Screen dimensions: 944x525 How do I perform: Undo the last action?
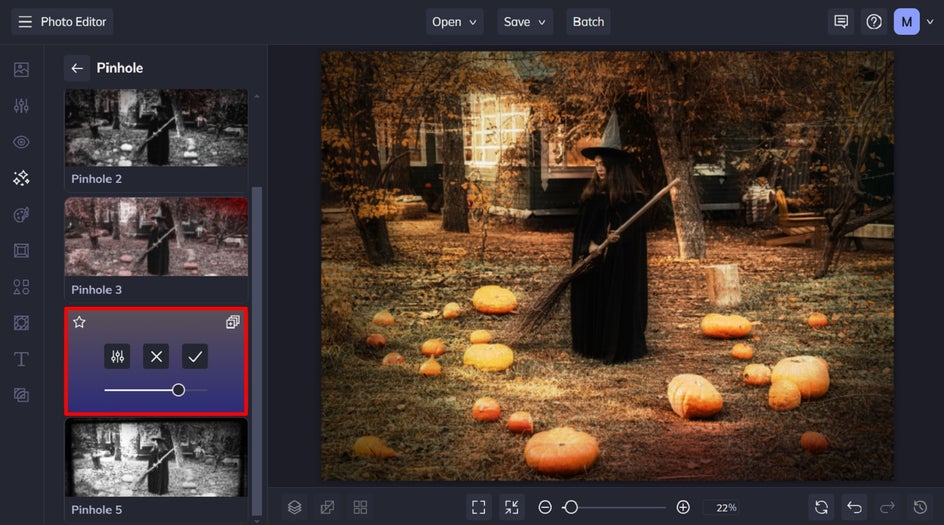(854, 507)
